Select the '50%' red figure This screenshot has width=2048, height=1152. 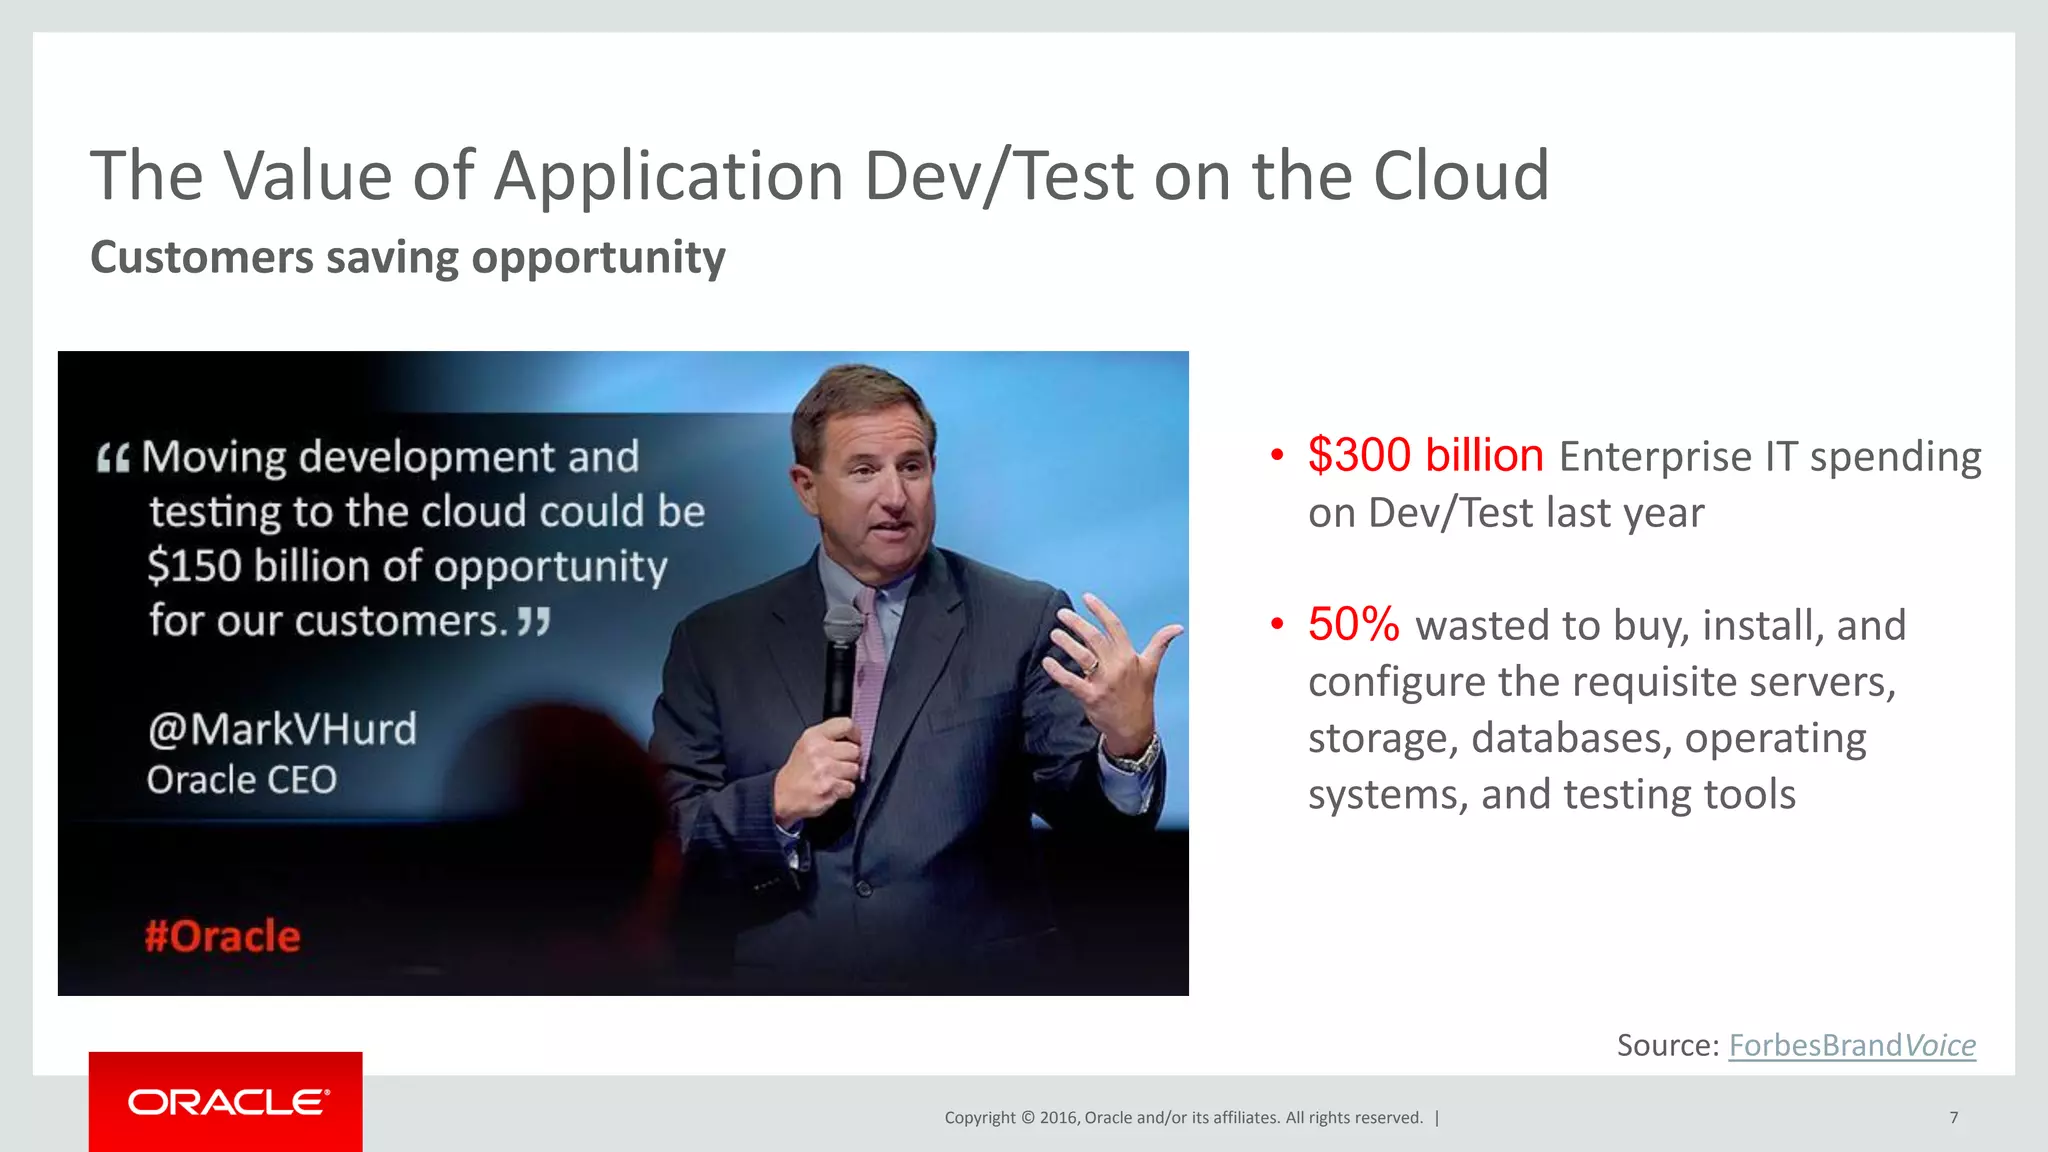pyautogui.click(x=1354, y=625)
